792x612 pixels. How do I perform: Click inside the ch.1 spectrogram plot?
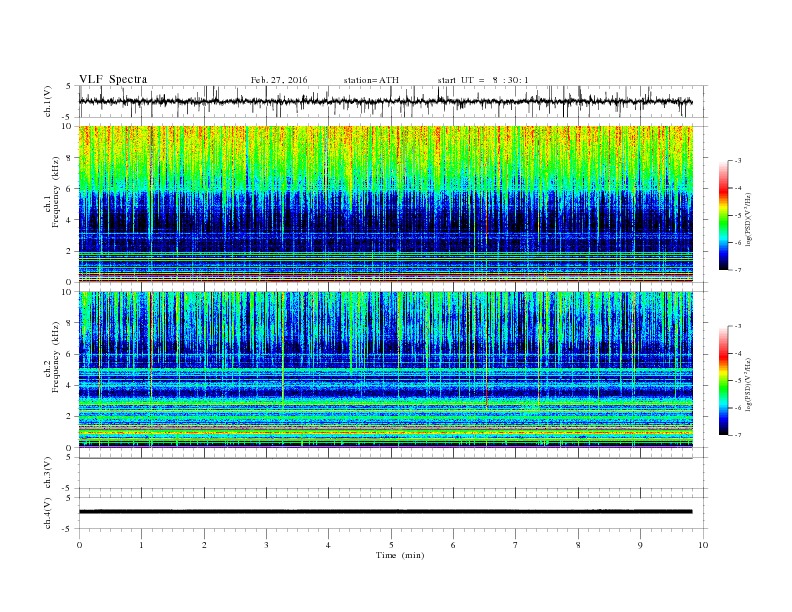coord(386,204)
